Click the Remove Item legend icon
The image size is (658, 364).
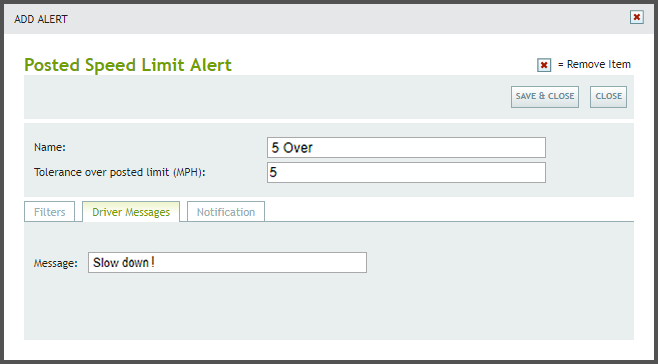544,65
